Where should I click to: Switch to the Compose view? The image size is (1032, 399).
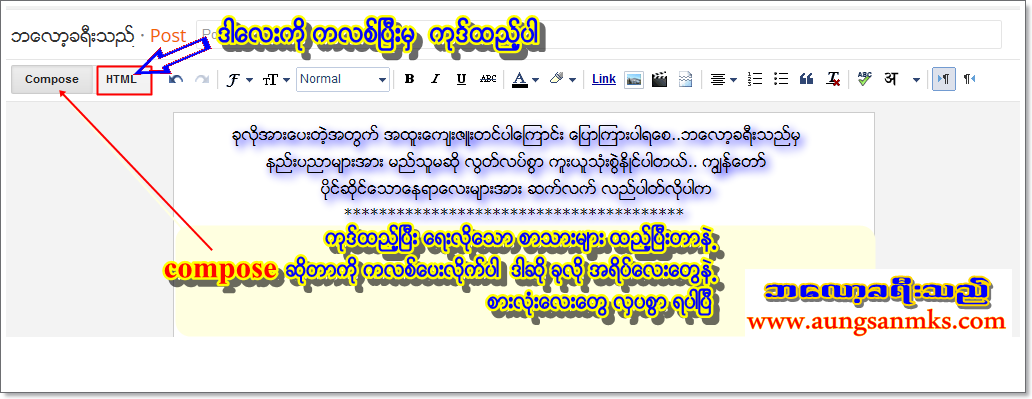(x=52, y=80)
